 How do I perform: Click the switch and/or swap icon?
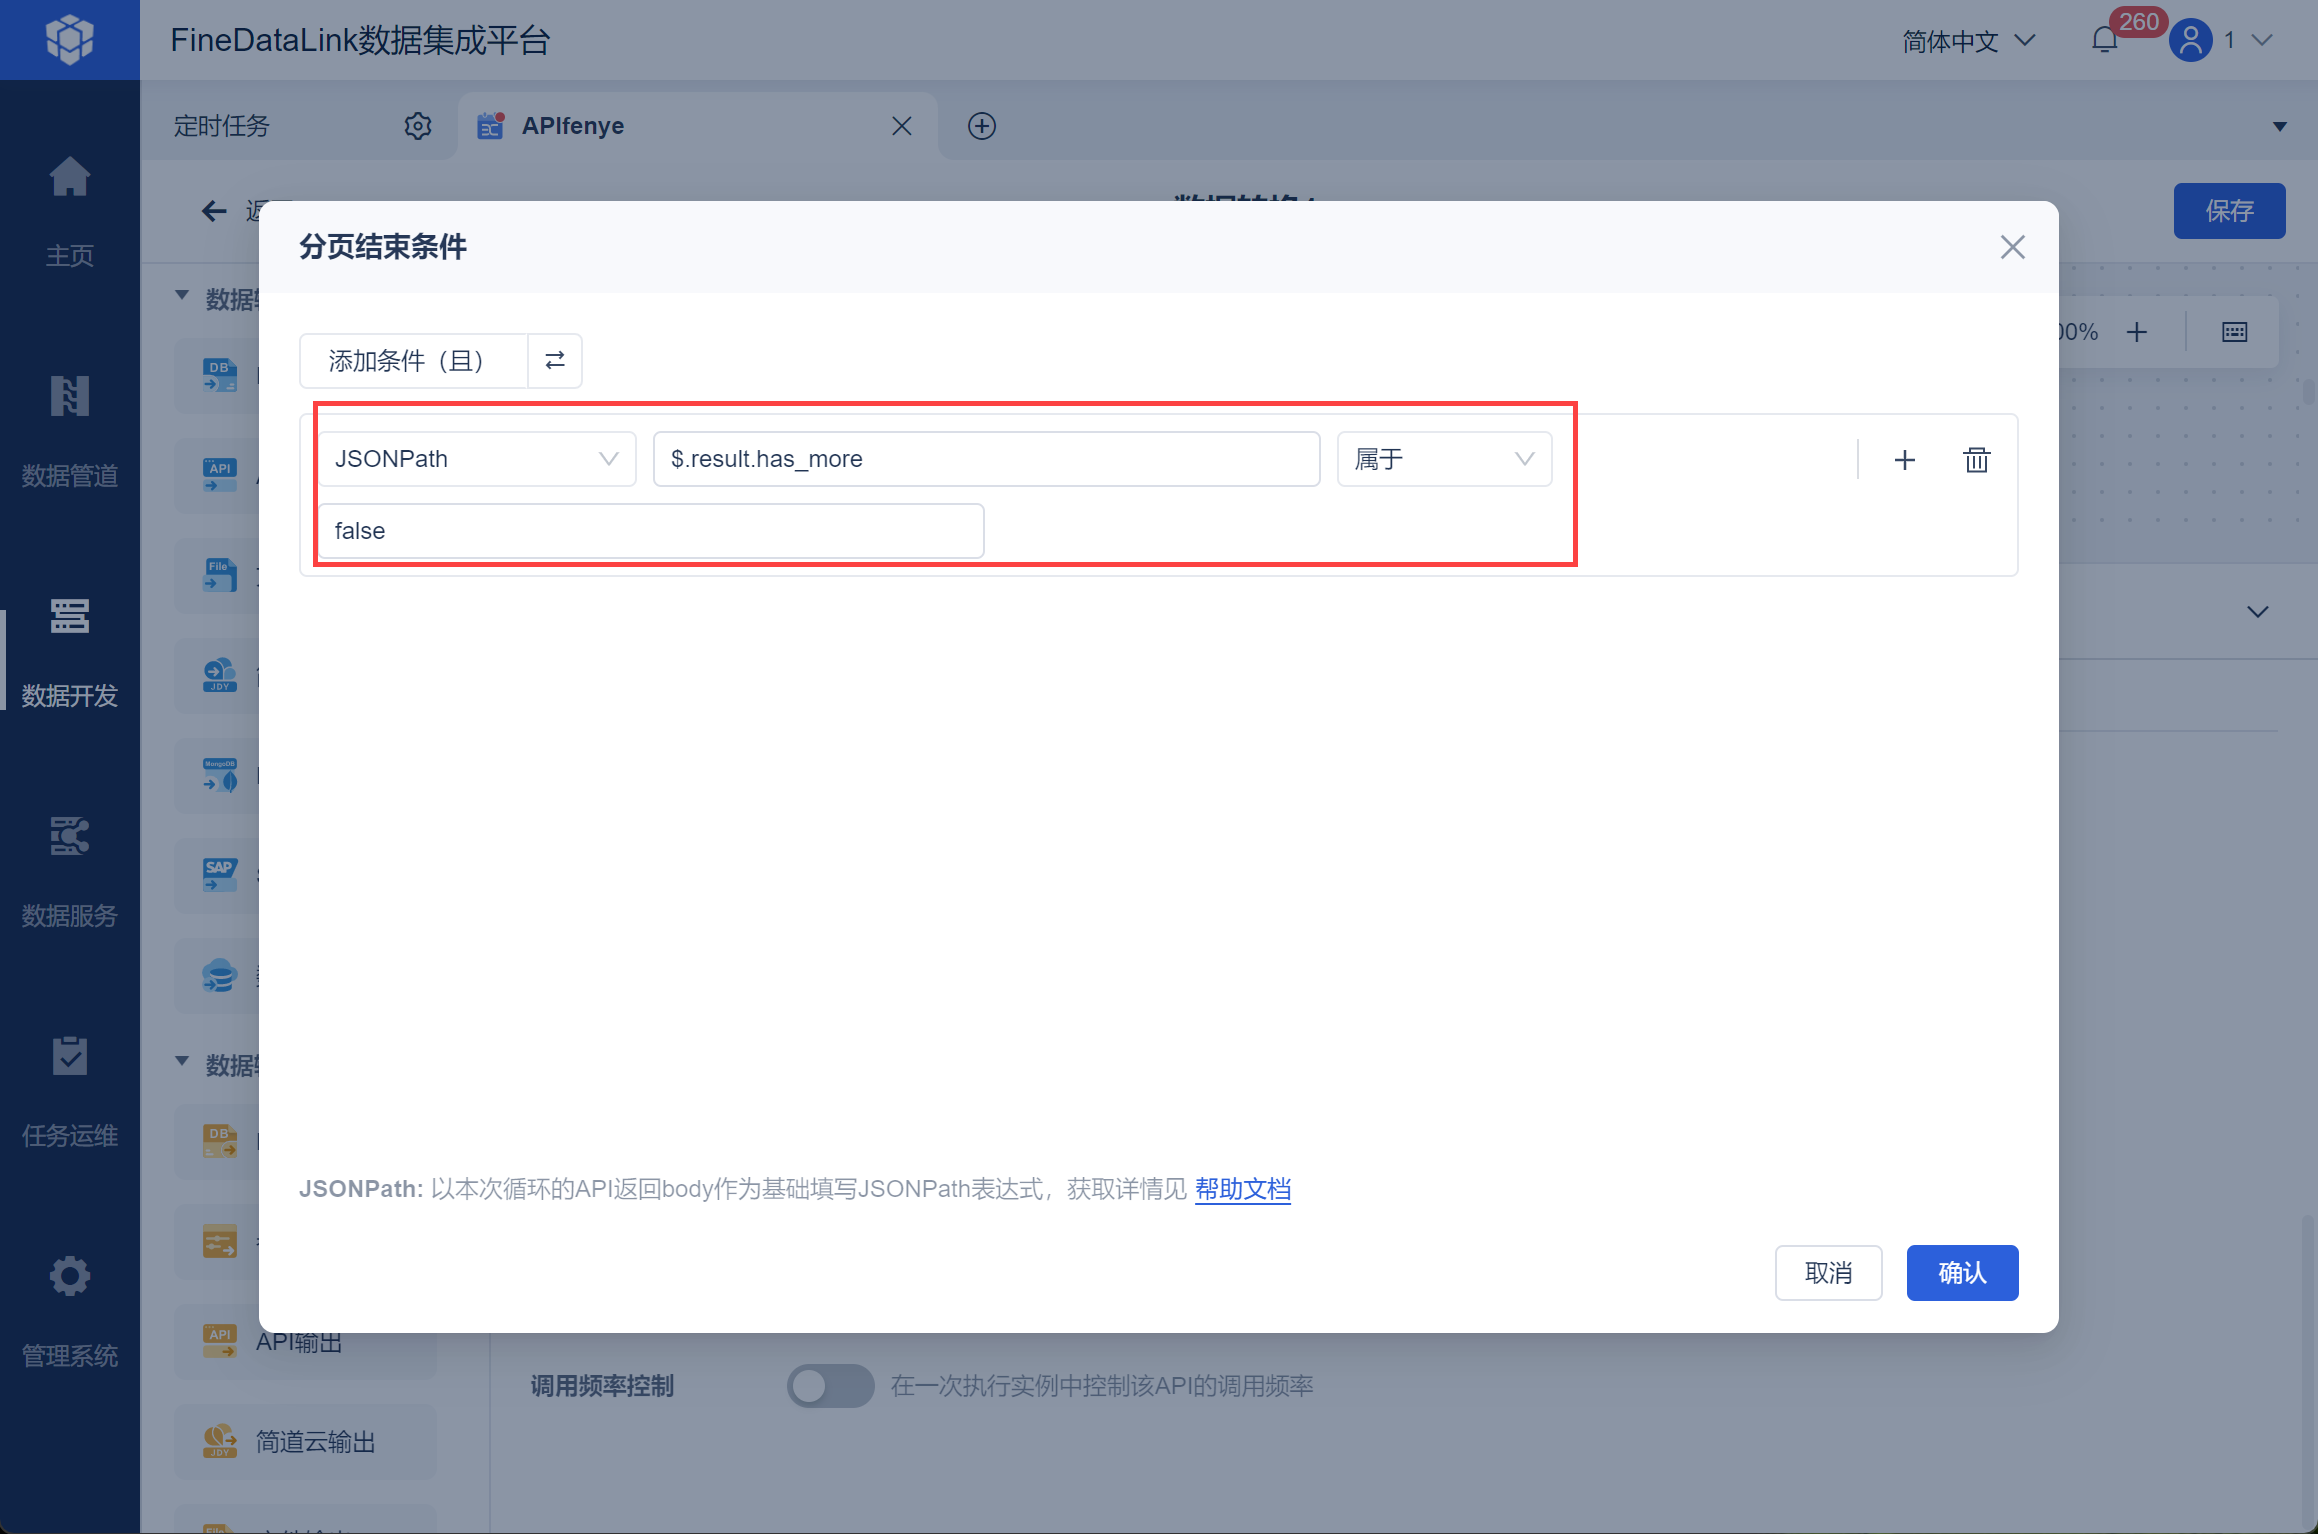555,360
